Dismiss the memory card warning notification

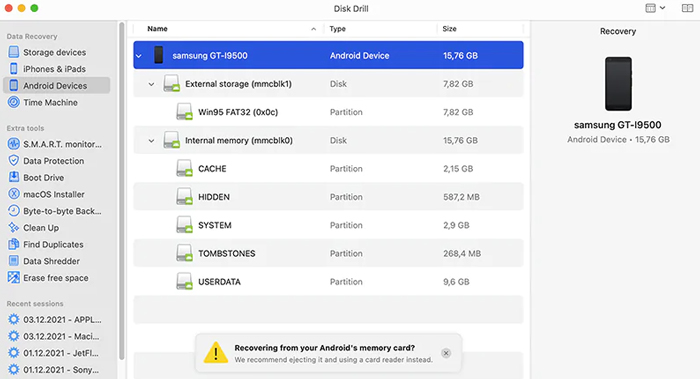point(446,353)
